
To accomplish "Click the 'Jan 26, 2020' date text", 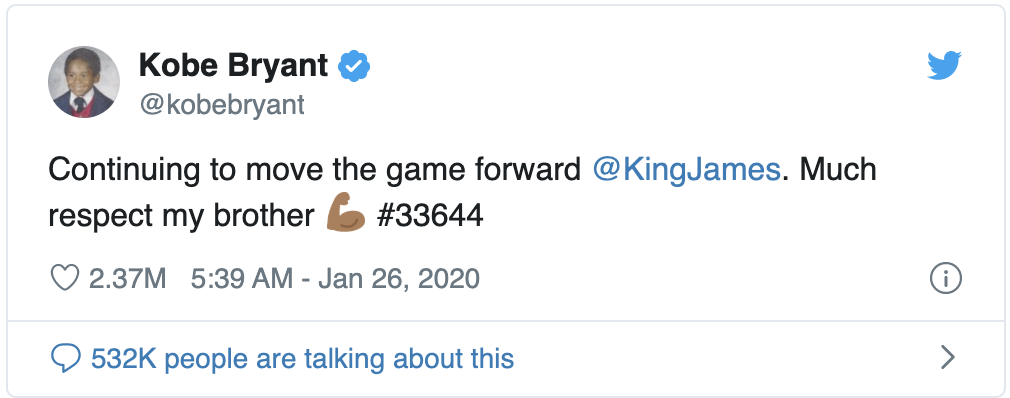I will point(399,279).
